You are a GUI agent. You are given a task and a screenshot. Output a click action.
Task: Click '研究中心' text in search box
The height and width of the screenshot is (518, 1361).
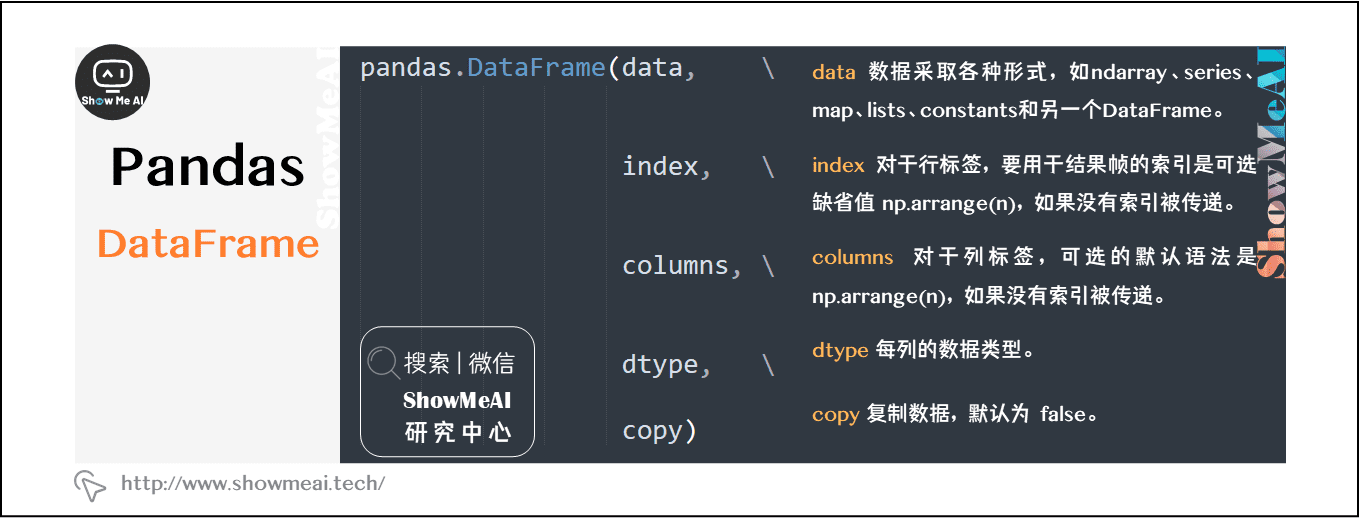(x=458, y=433)
